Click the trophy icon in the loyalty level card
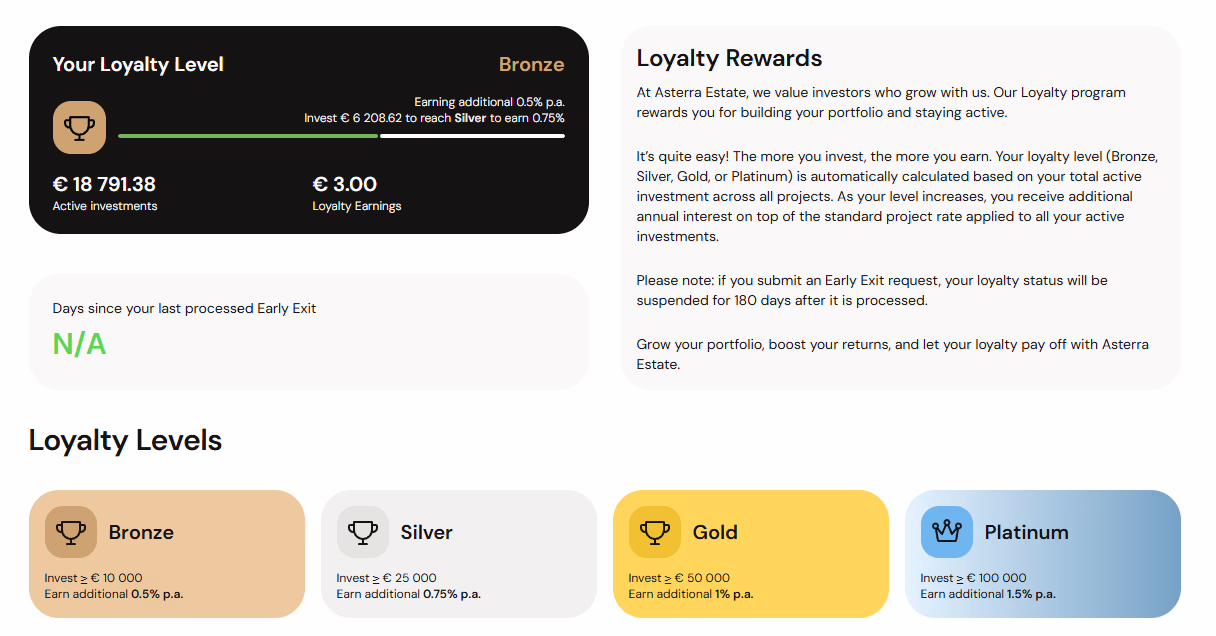This screenshot has height=636, width=1216. (79, 128)
